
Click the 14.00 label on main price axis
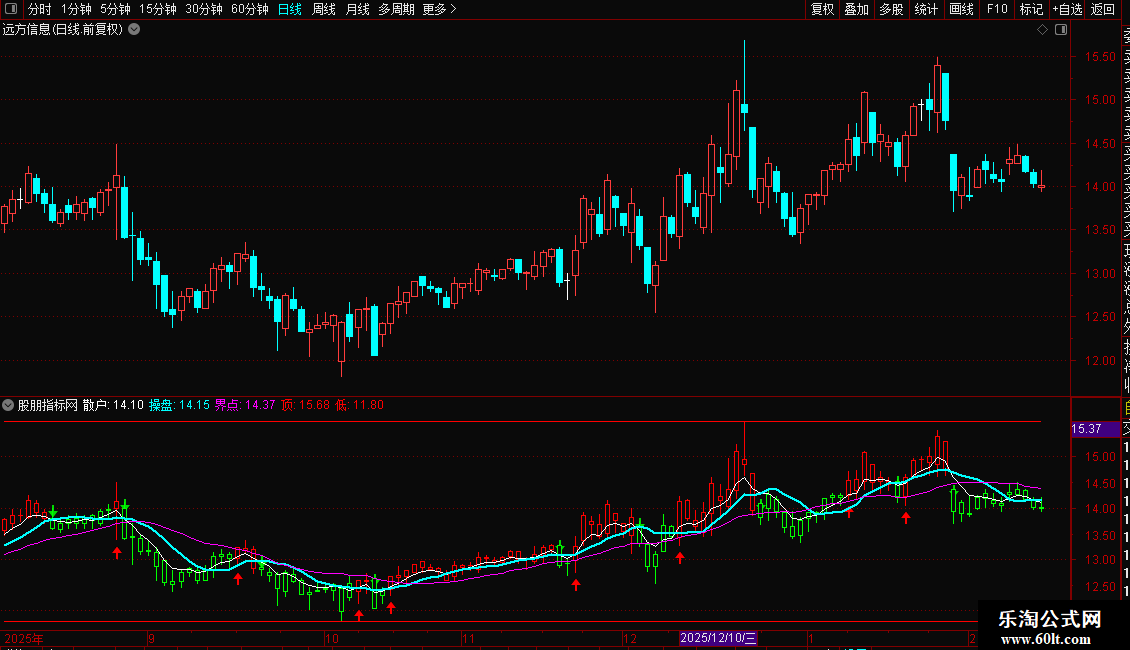(1100, 187)
